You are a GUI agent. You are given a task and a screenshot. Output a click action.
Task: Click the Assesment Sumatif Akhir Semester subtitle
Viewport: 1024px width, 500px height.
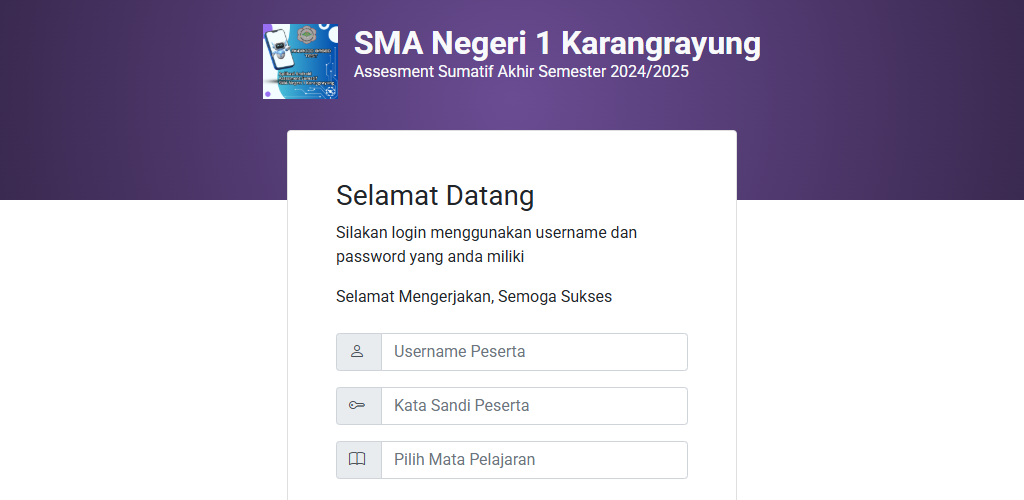[x=521, y=72]
